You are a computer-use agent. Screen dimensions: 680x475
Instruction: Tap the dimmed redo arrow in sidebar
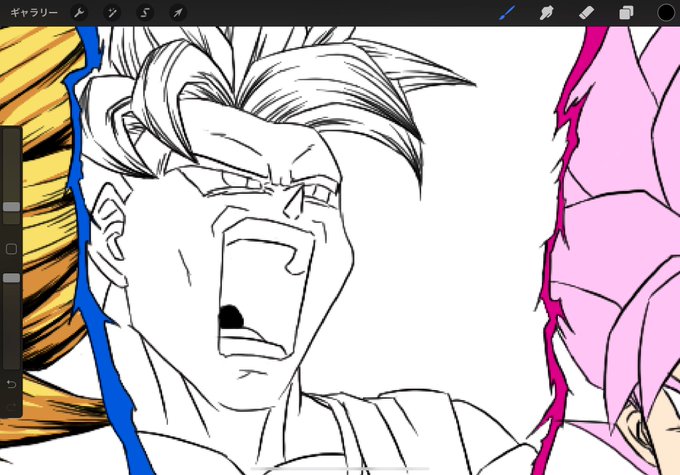click(12, 406)
